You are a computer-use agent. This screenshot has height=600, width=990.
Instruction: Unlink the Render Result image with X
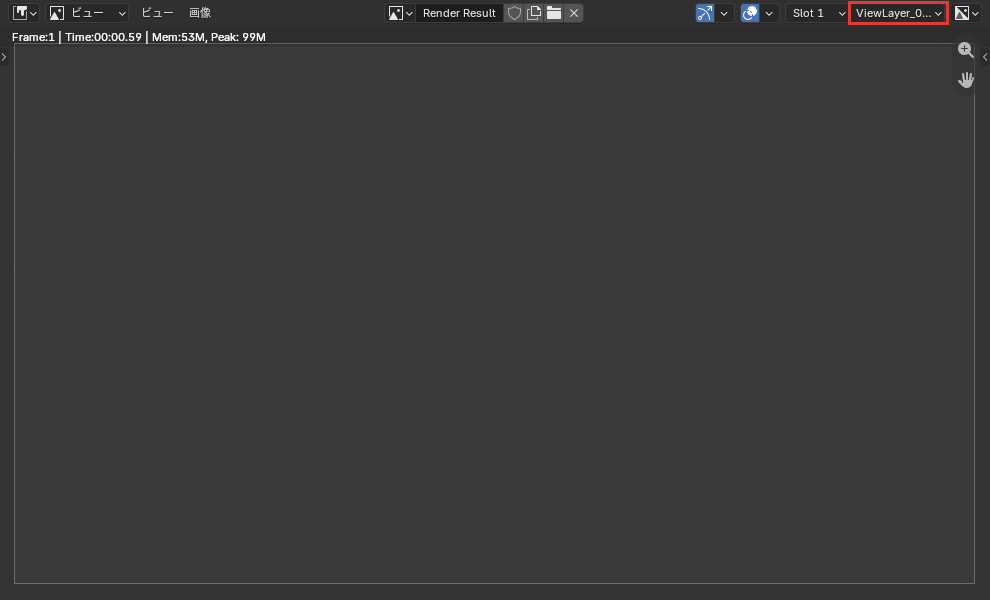[574, 13]
